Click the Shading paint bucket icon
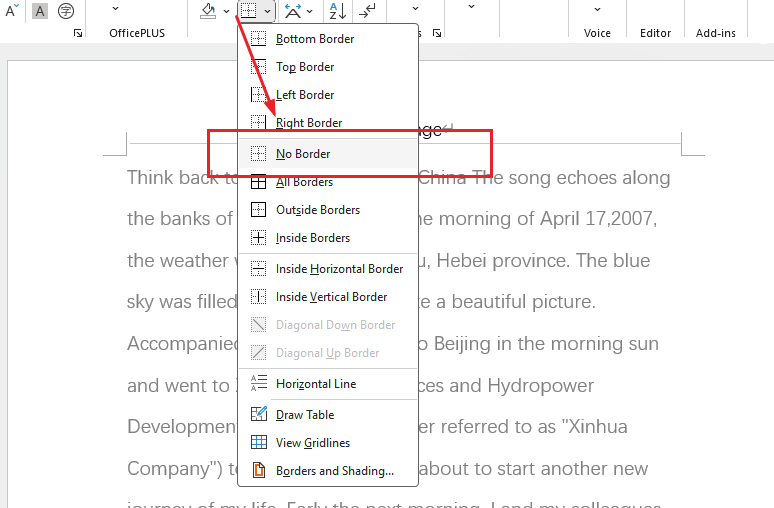 [208, 11]
